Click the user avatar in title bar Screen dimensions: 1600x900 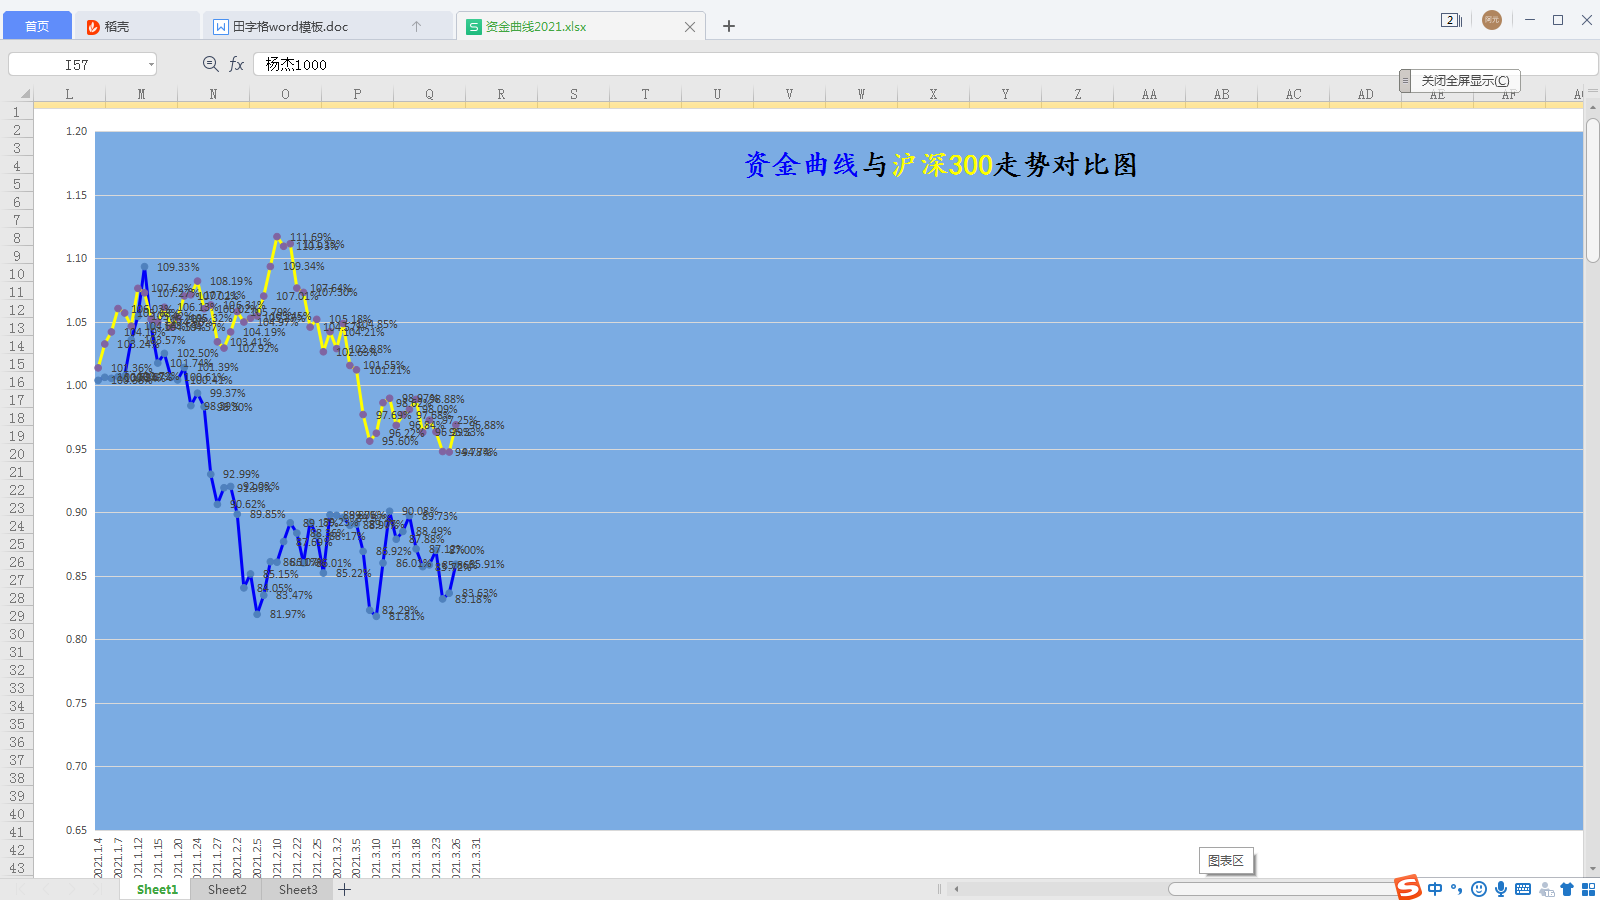point(1491,20)
